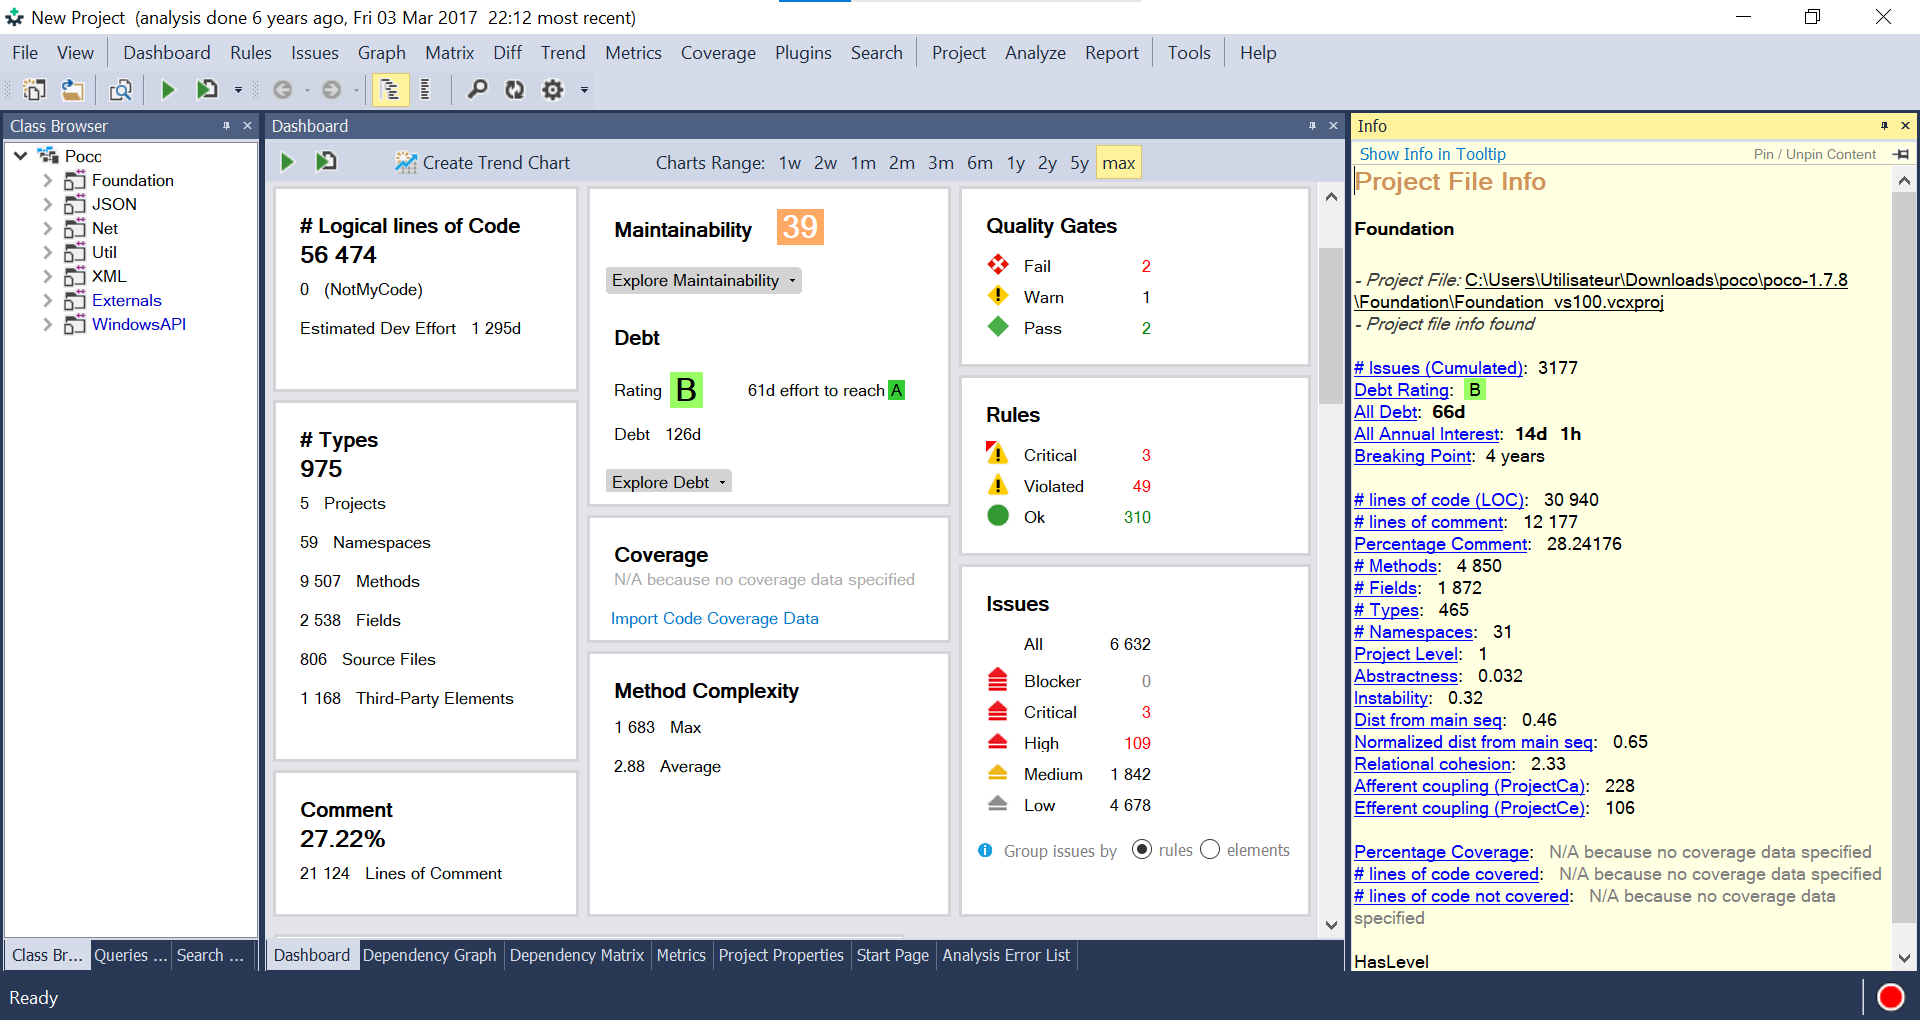Click the orange Maintainability score 39 badge
The image size is (1920, 1020).
800,227
